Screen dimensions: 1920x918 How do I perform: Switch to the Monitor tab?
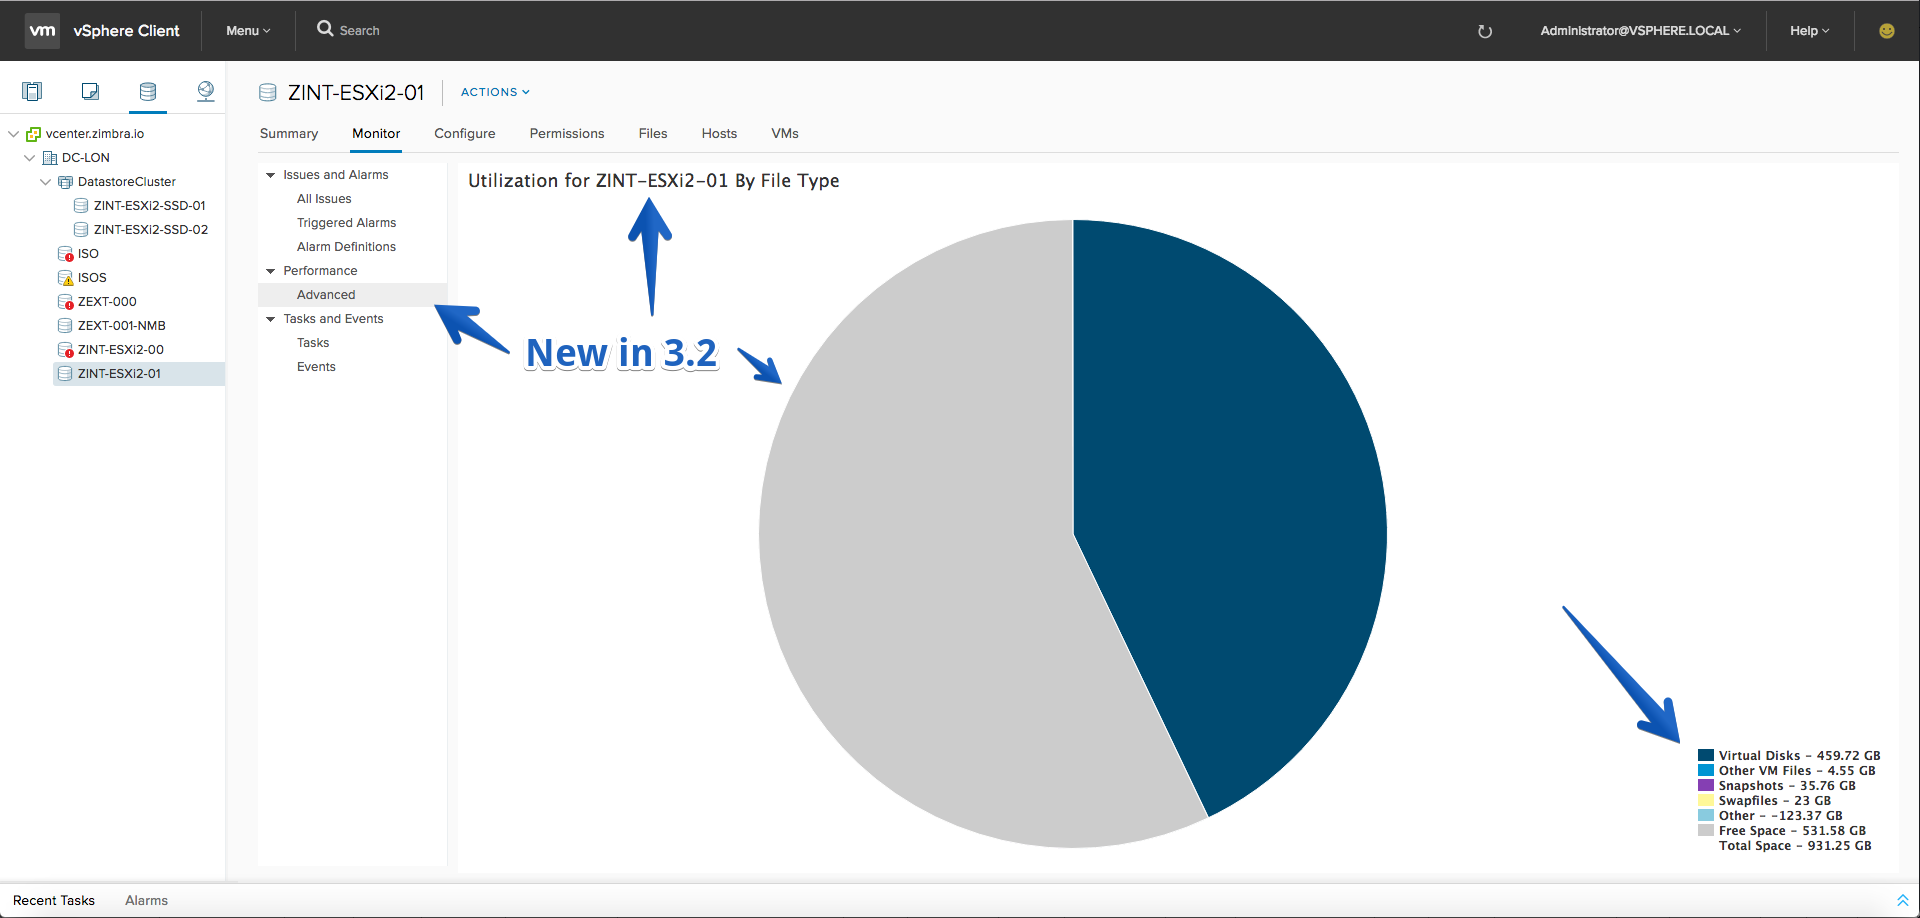tap(376, 133)
